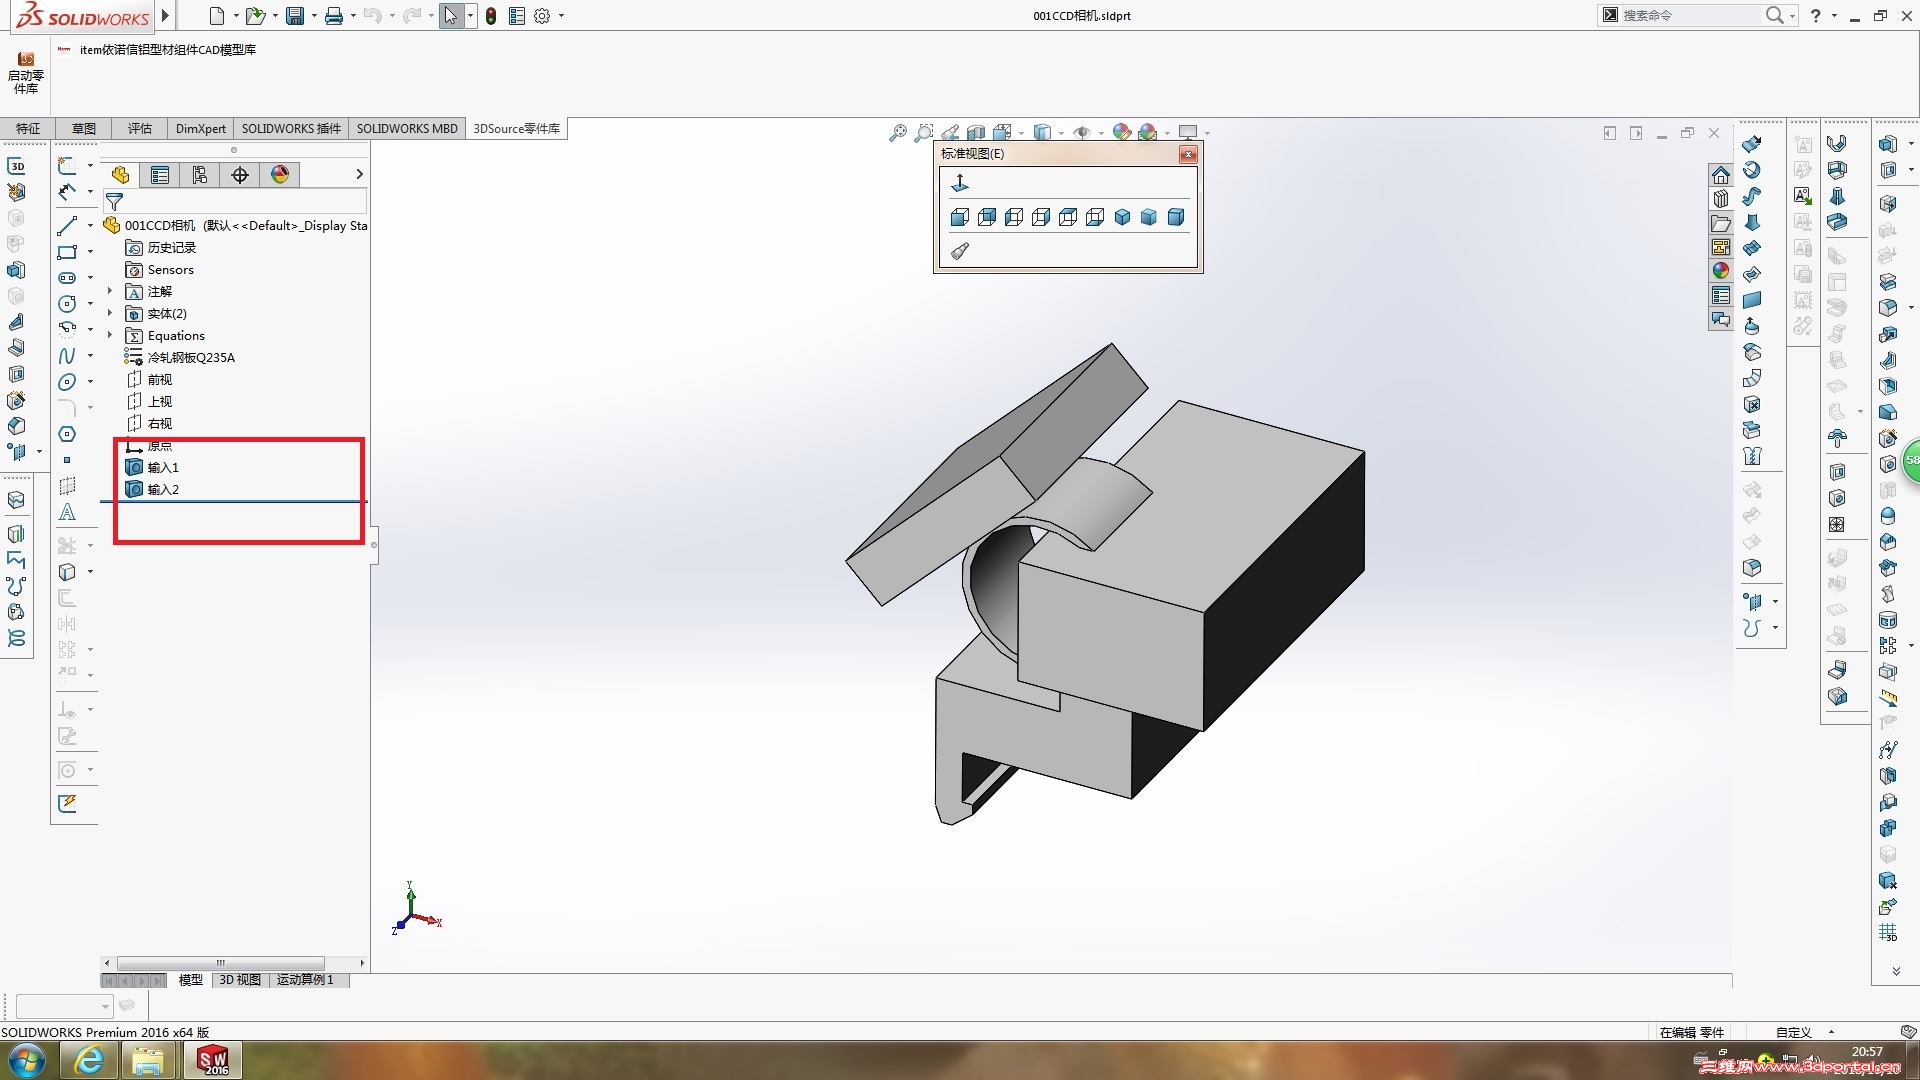Expand the 实体(2) solid bodies folder
Image resolution: width=1920 pixels, height=1080 pixels.
[x=110, y=313]
